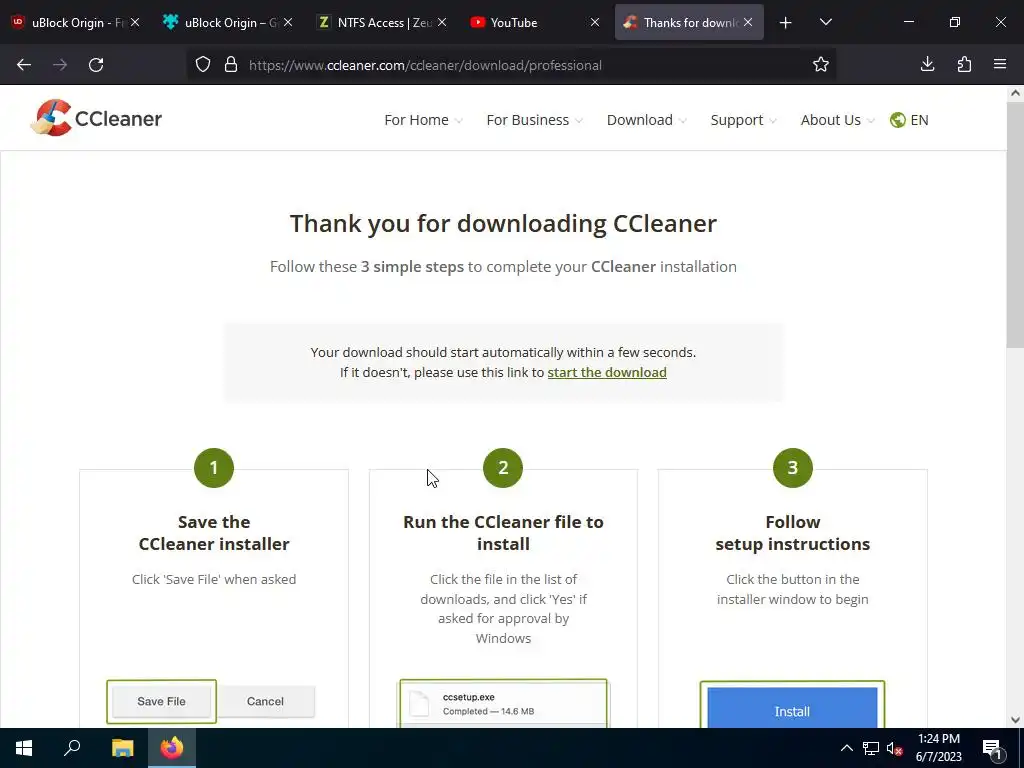Image resolution: width=1024 pixels, height=768 pixels.
Task: Click the network tray icon
Action: pyautogui.click(x=871, y=748)
